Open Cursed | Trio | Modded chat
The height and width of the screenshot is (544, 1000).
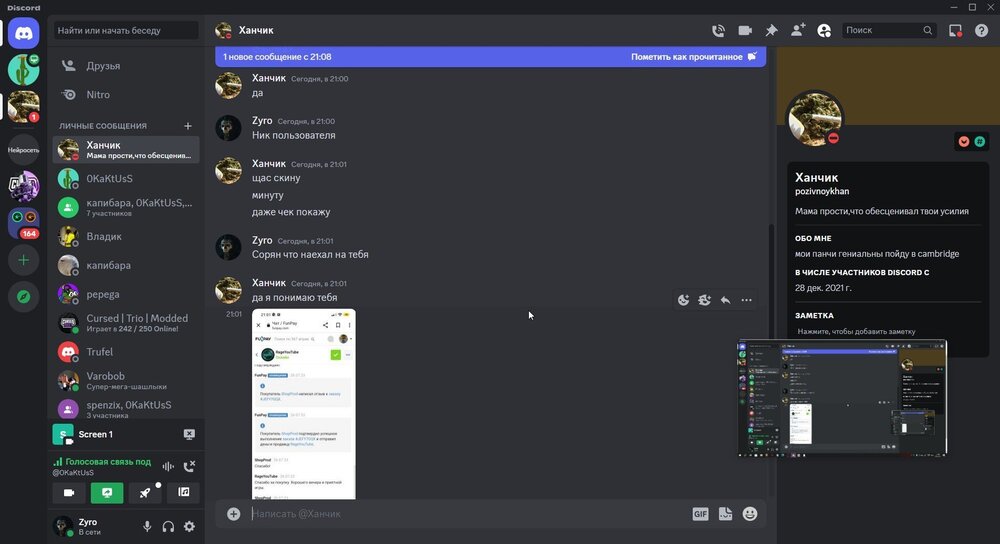[126, 323]
